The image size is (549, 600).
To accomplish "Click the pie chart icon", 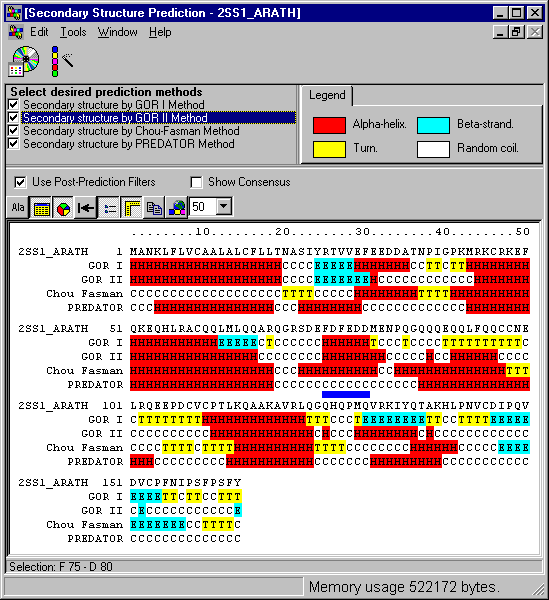I will click(64, 208).
